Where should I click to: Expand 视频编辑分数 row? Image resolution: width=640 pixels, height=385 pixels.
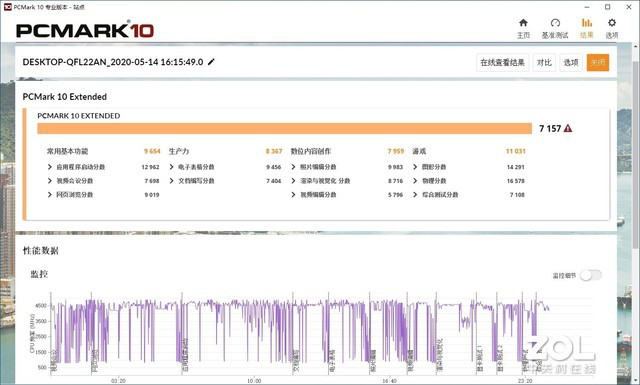(x=293, y=195)
